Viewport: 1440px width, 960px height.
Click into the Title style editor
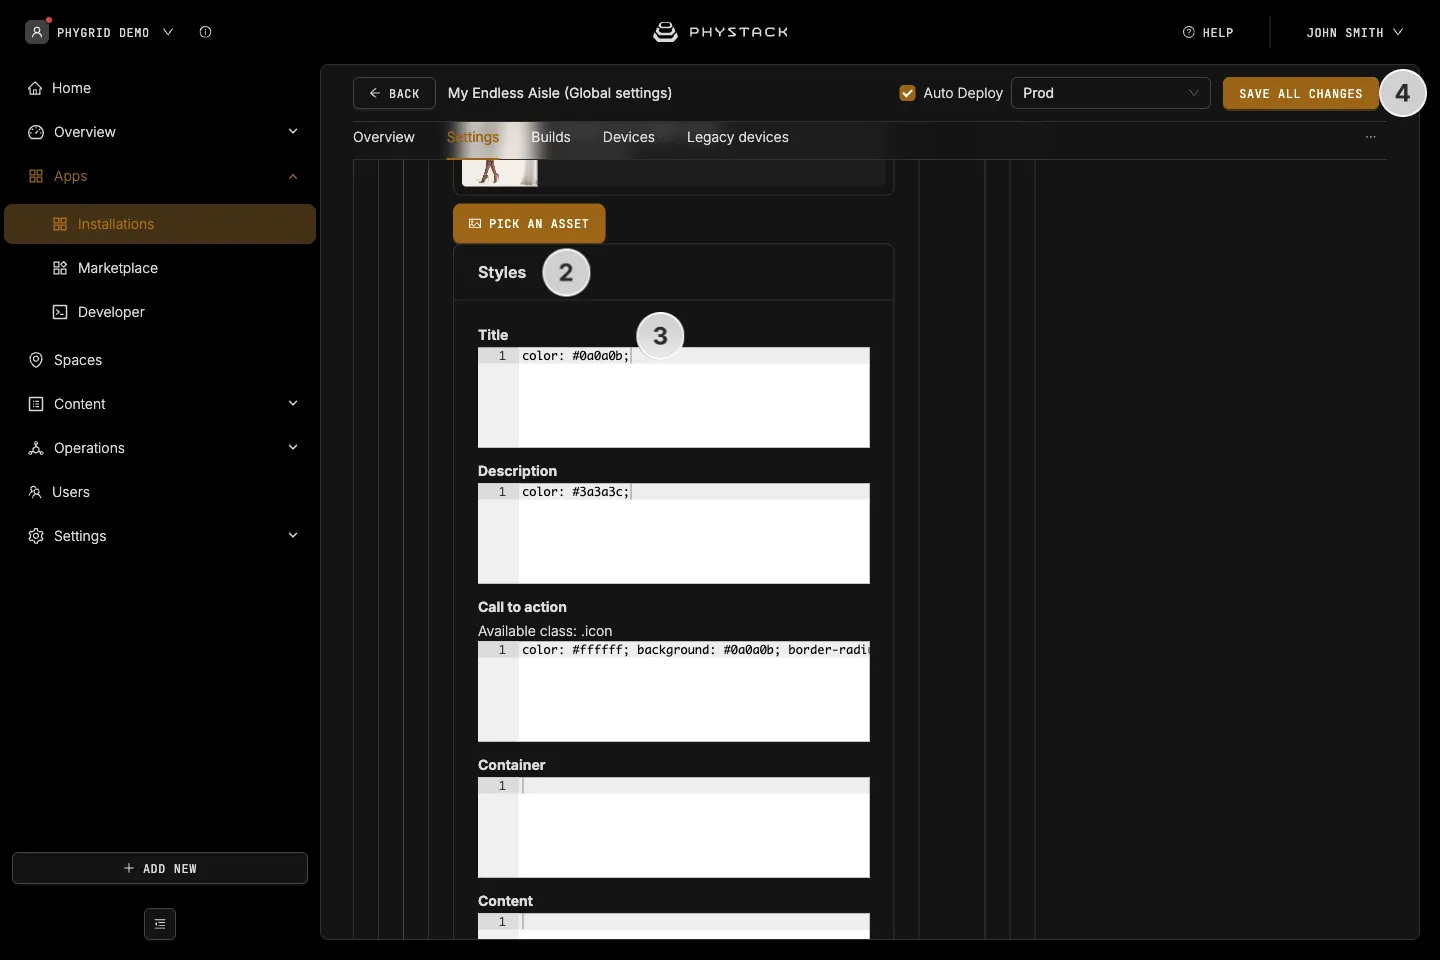click(674, 397)
